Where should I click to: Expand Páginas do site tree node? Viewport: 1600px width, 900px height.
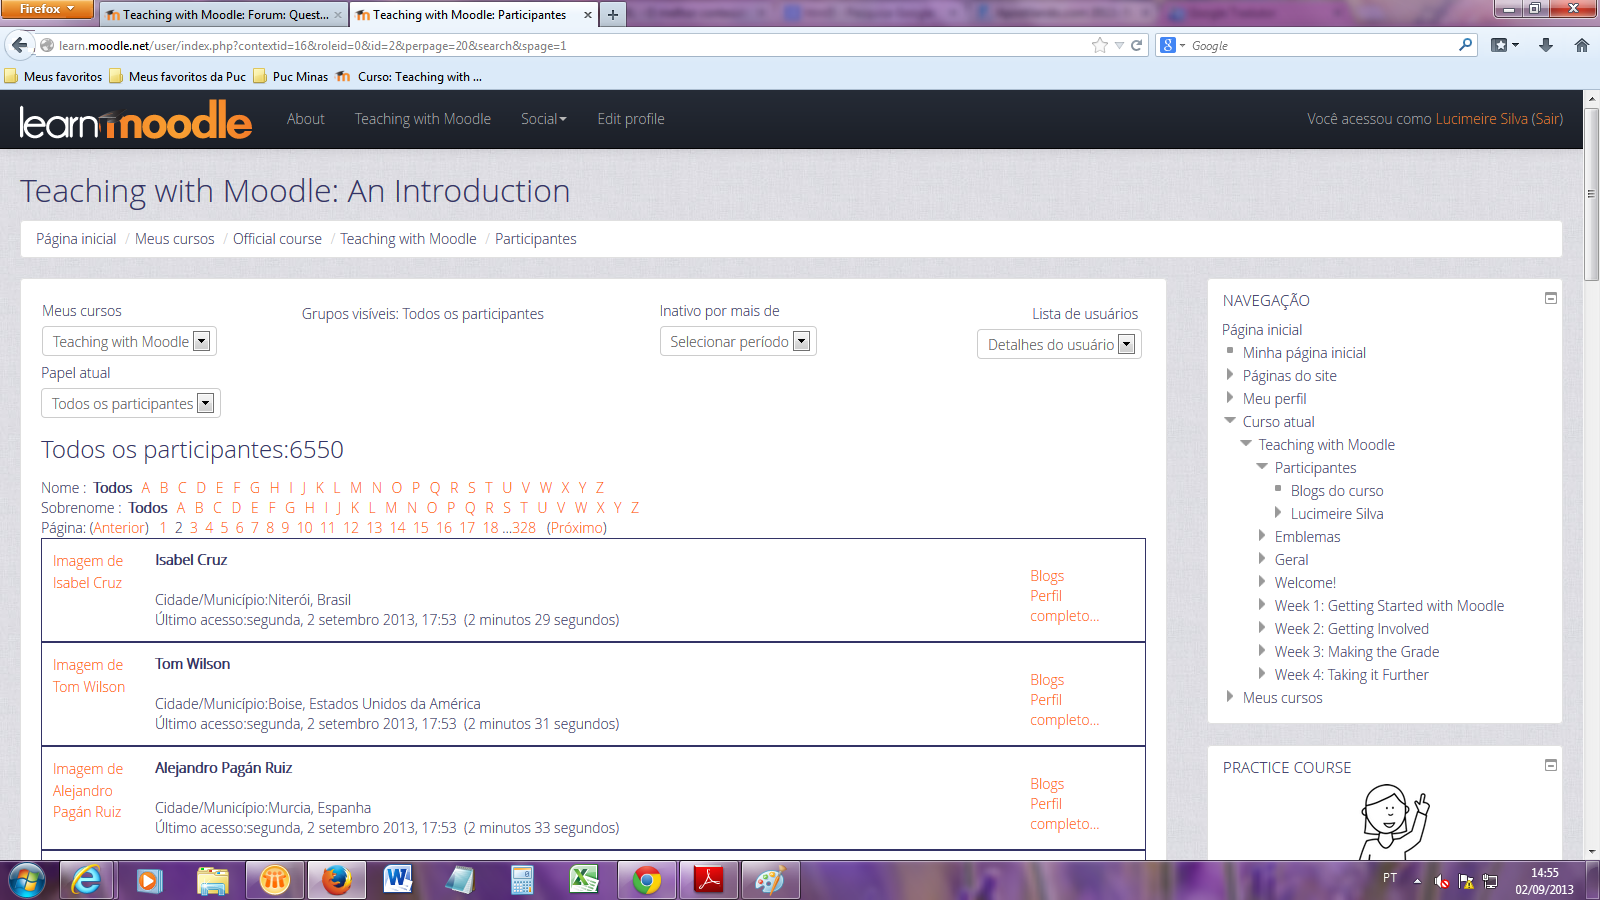point(1230,375)
